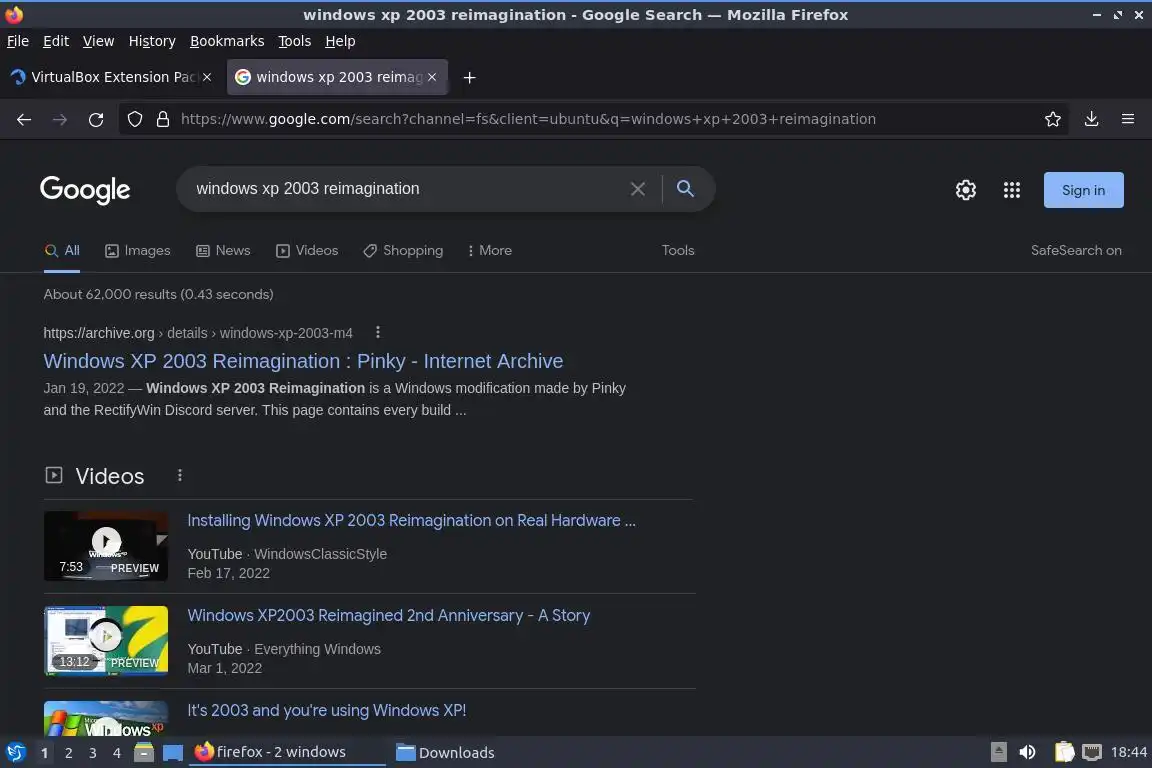Open file manager icon in taskbar

(x=144, y=753)
